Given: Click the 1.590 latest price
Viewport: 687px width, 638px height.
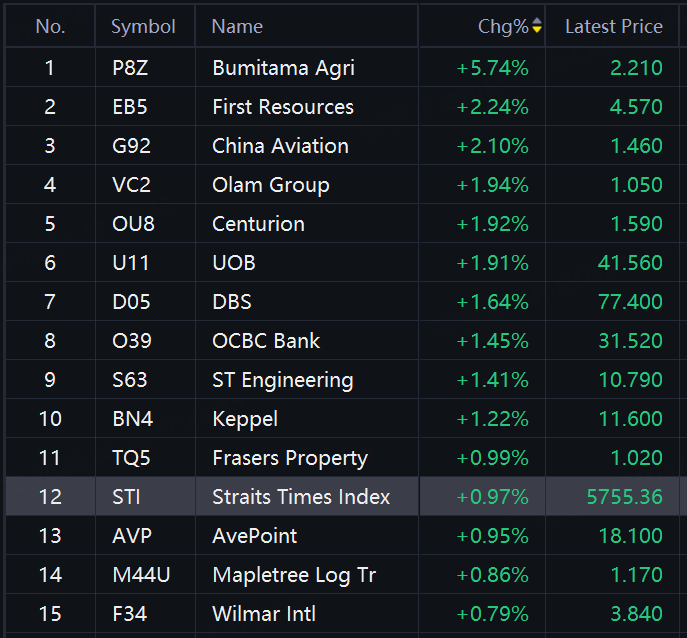Looking at the screenshot, I should click(636, 224).
